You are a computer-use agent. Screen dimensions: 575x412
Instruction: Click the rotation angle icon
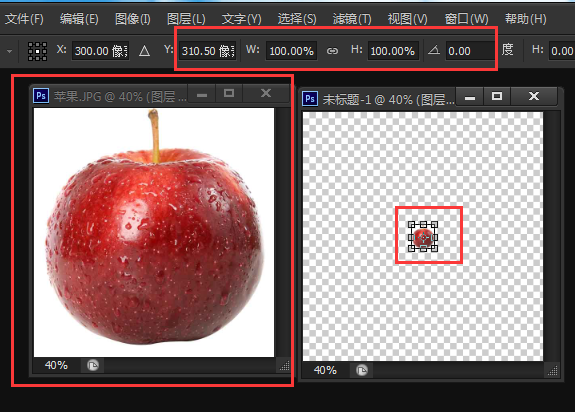click(x=434, y=50)
